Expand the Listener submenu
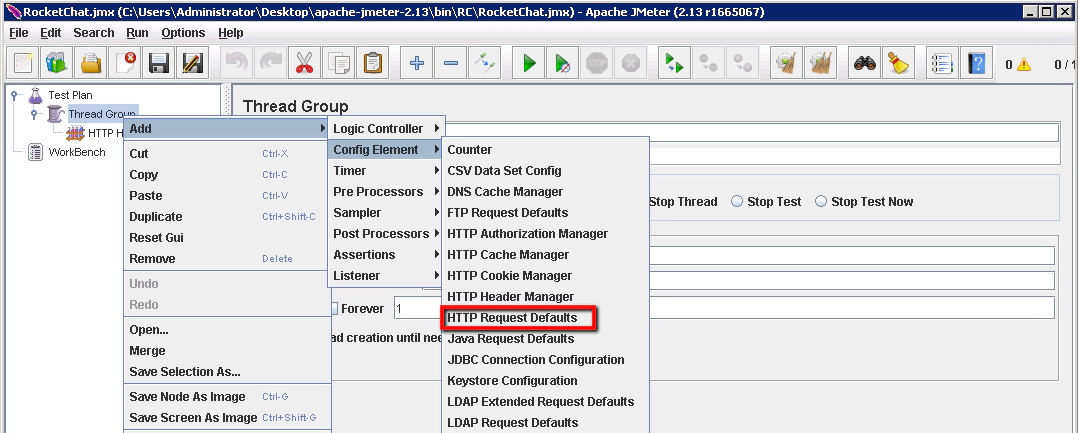This screenshot has height=433, width=1078. tap(386, 276)
